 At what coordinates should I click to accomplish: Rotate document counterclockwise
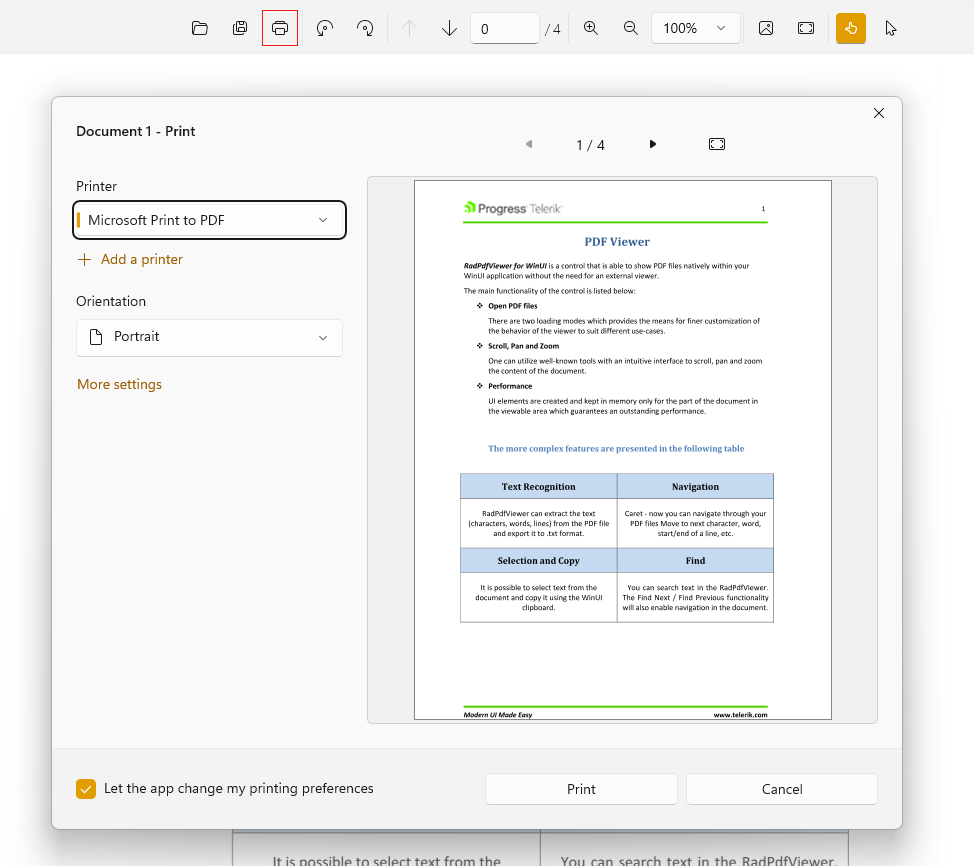click(325, 28)
